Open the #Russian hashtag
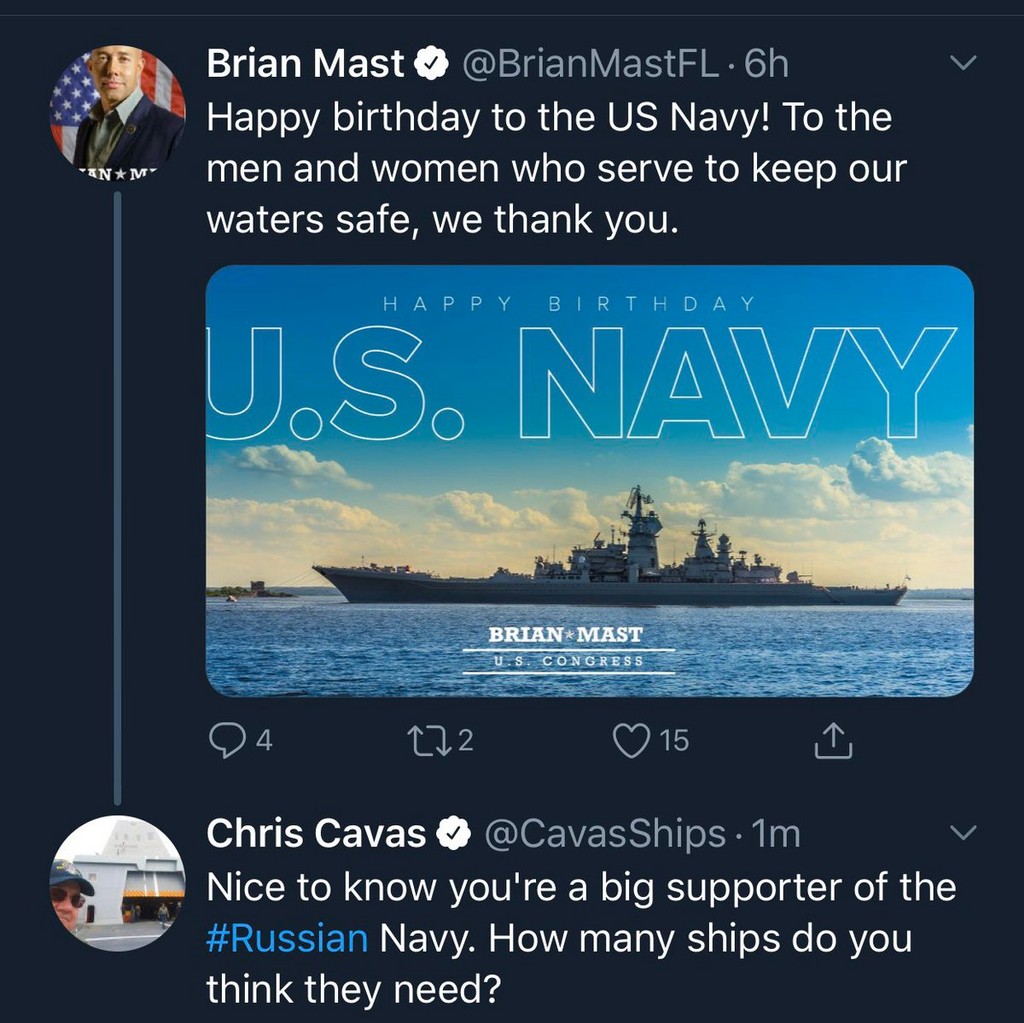 (x=287, y=939)
